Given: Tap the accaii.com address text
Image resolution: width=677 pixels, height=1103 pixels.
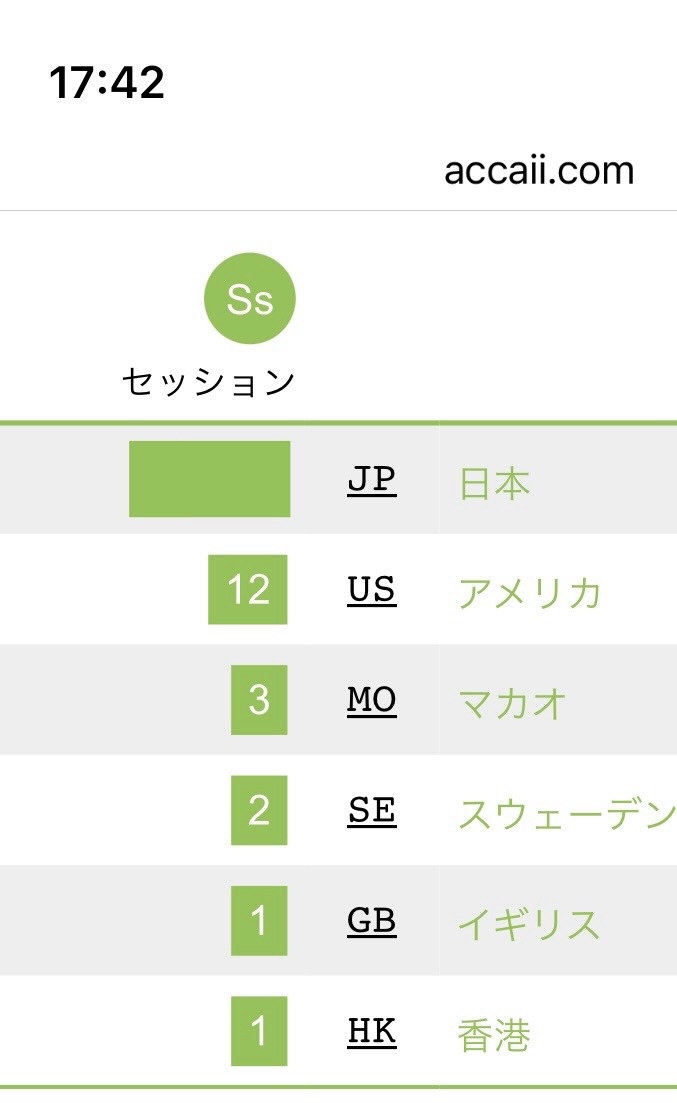Looking at the screenshot, I should tap(539, 170).
